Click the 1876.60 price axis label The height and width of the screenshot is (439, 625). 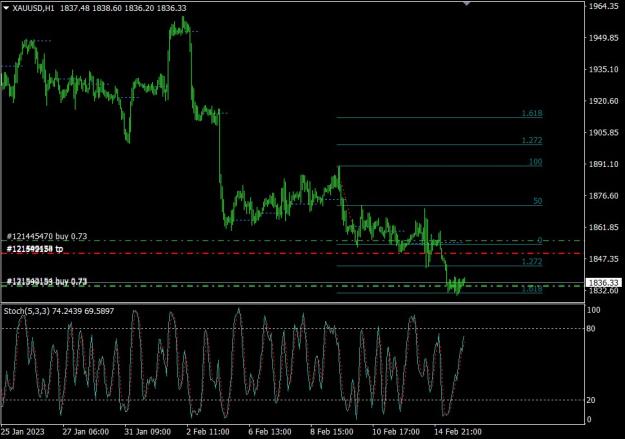[x=603, y=195]
